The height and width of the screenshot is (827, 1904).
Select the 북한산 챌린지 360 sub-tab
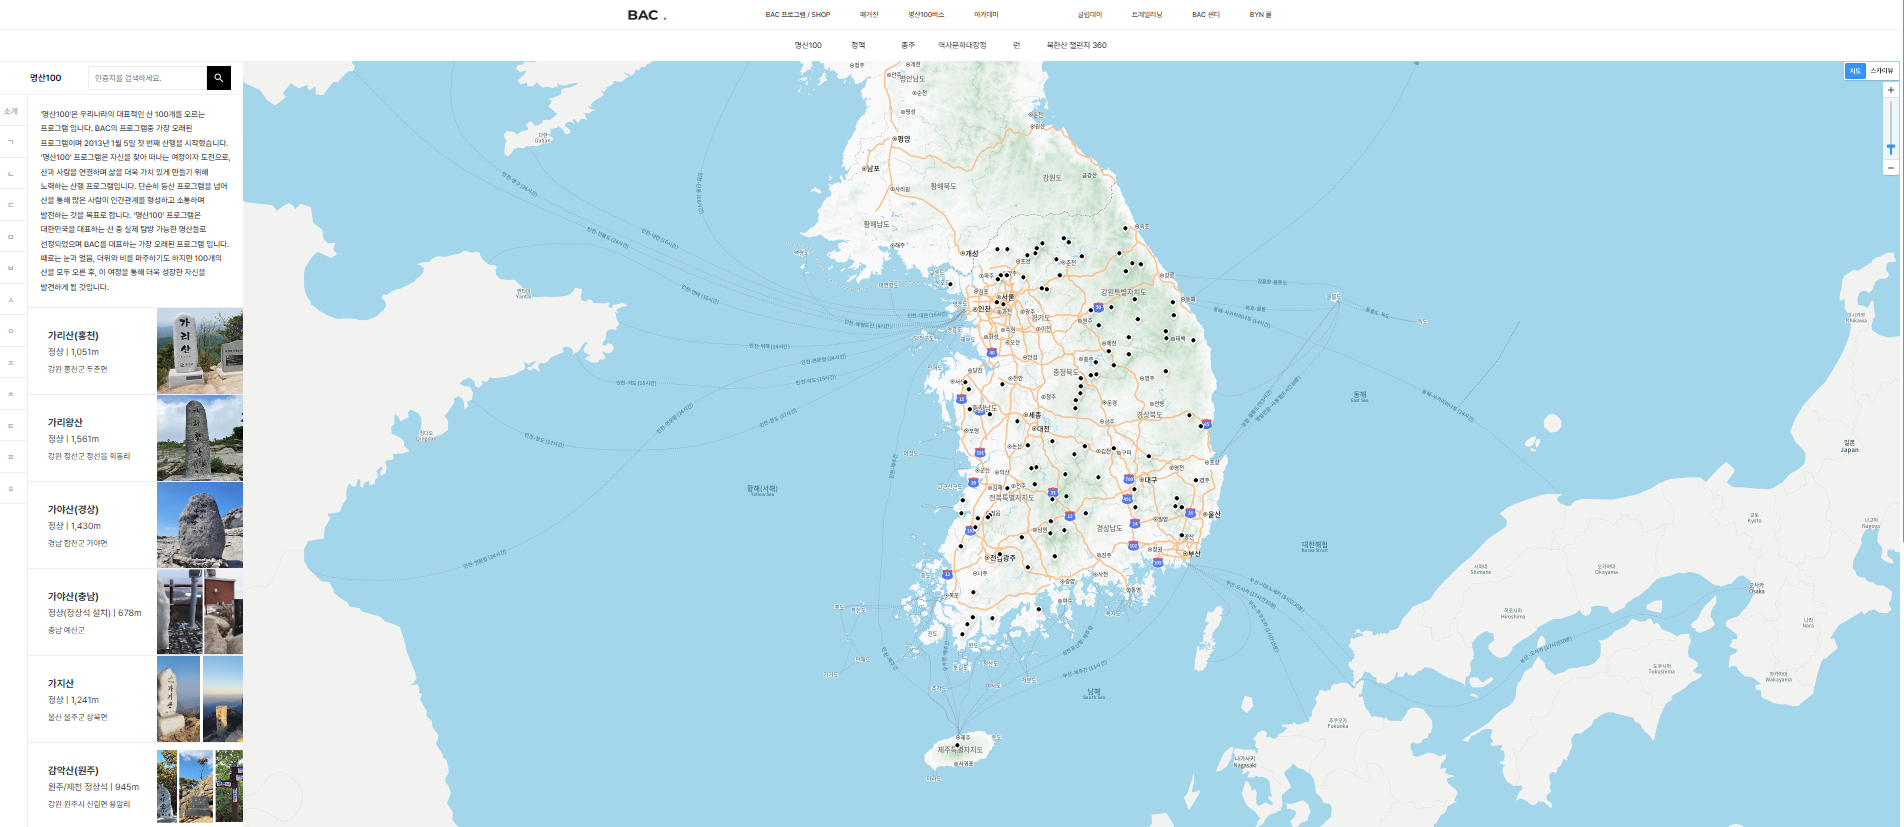tap(1076, 45)
